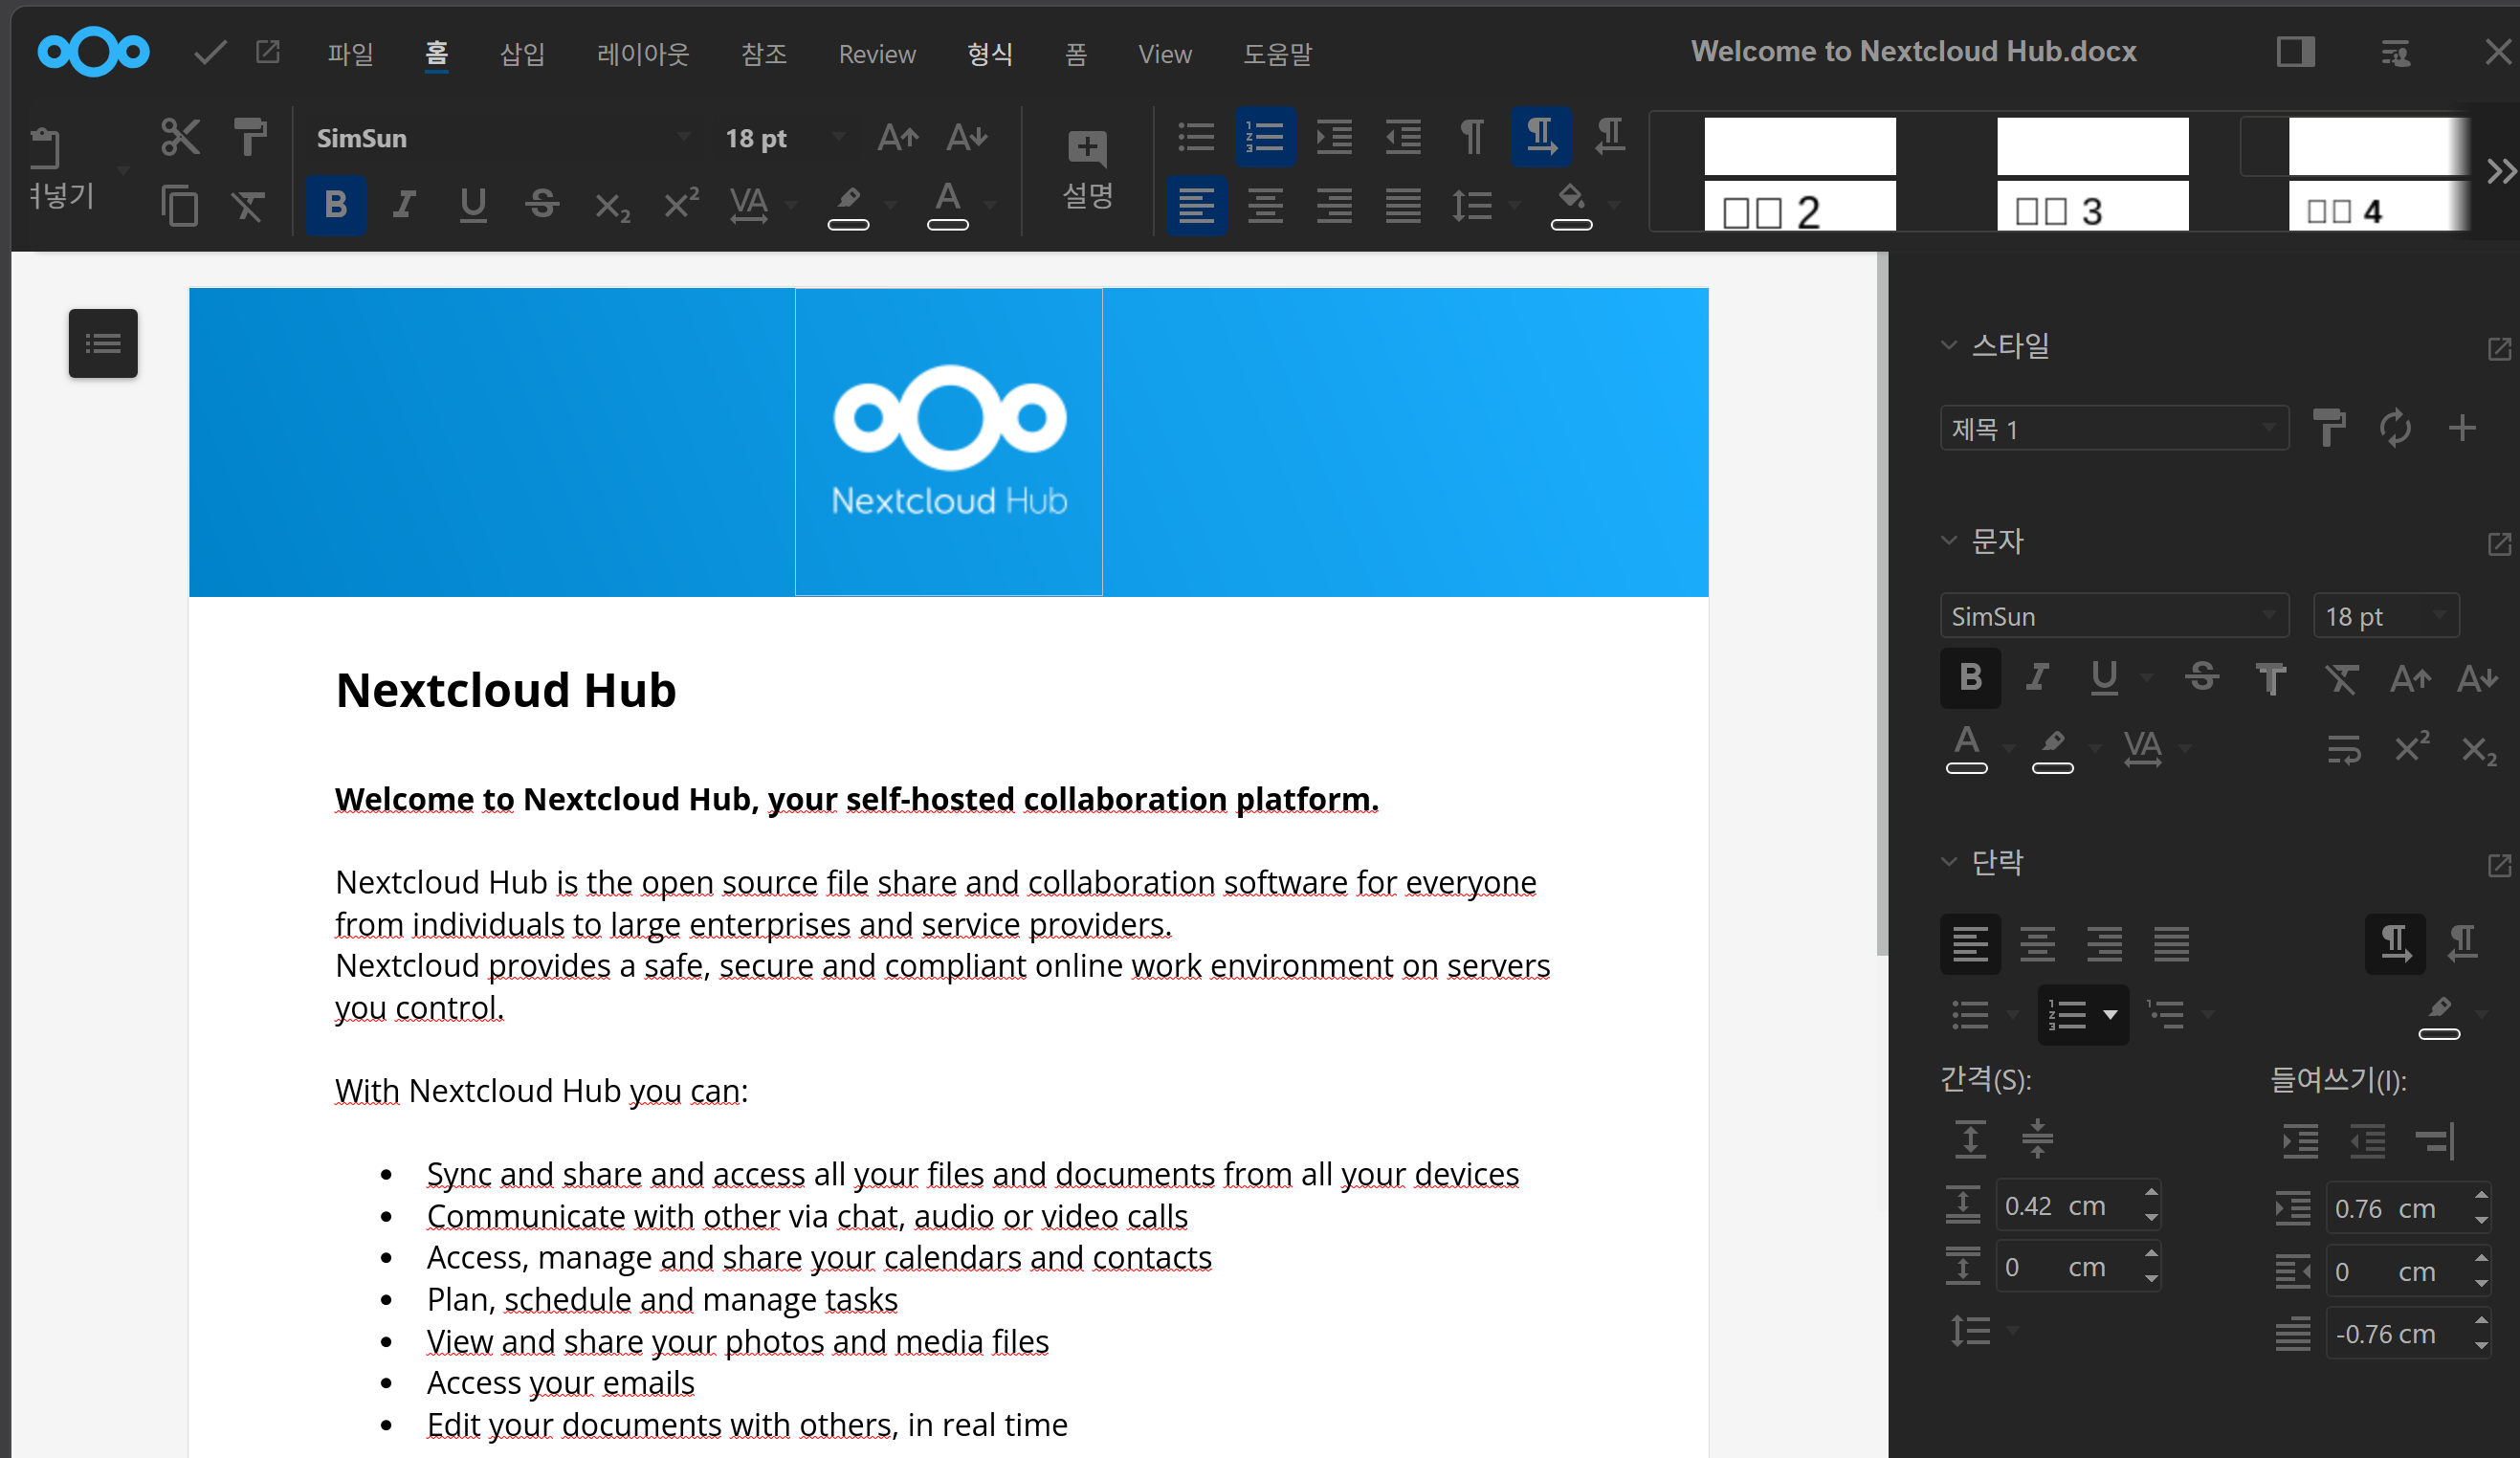The image size is (2520, 1458).
Task: Switch to the 레이아웃 tab
Action: (643, 53)
